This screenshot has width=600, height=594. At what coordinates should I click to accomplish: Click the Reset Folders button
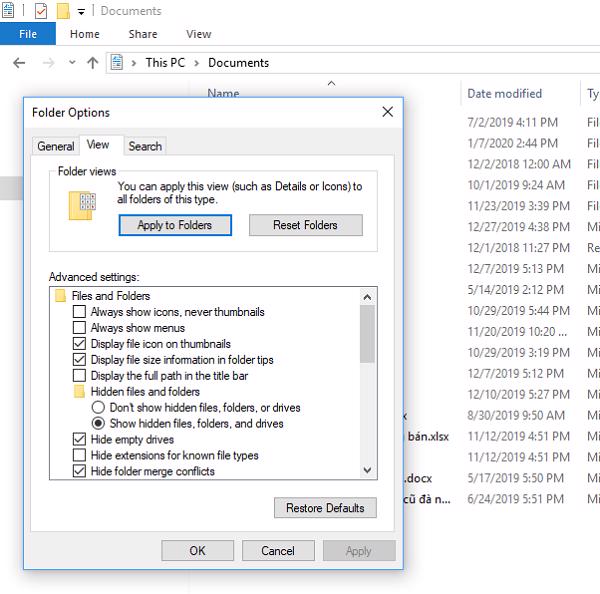tap(305, 225)
